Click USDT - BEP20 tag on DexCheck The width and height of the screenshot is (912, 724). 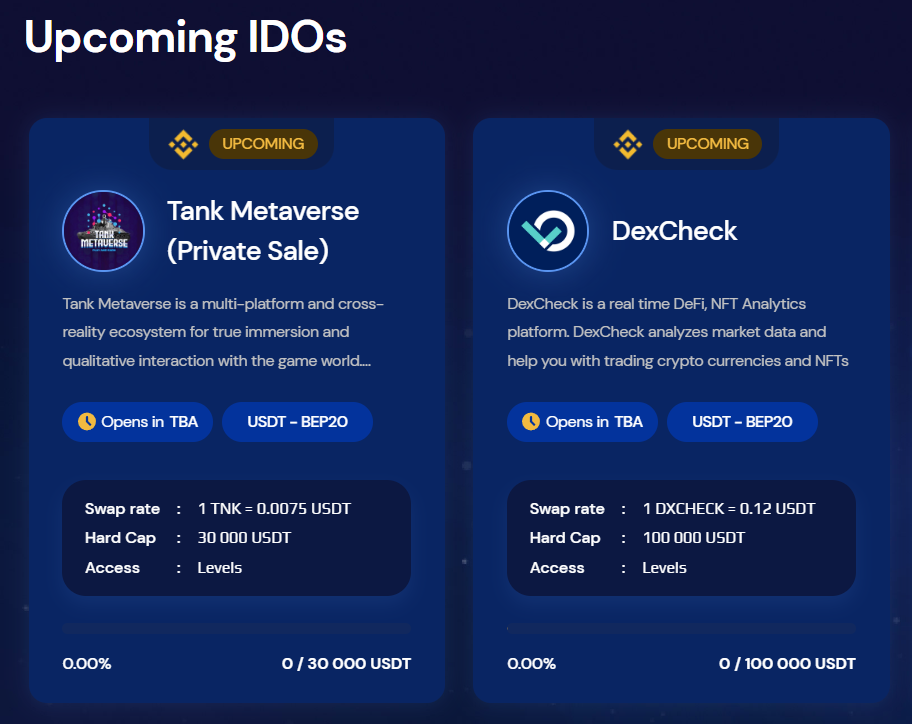(742, 422)
